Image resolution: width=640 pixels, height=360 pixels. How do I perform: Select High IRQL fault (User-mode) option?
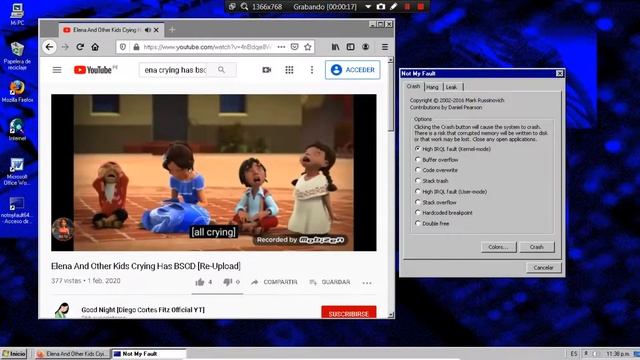click(x=451, y=191)
